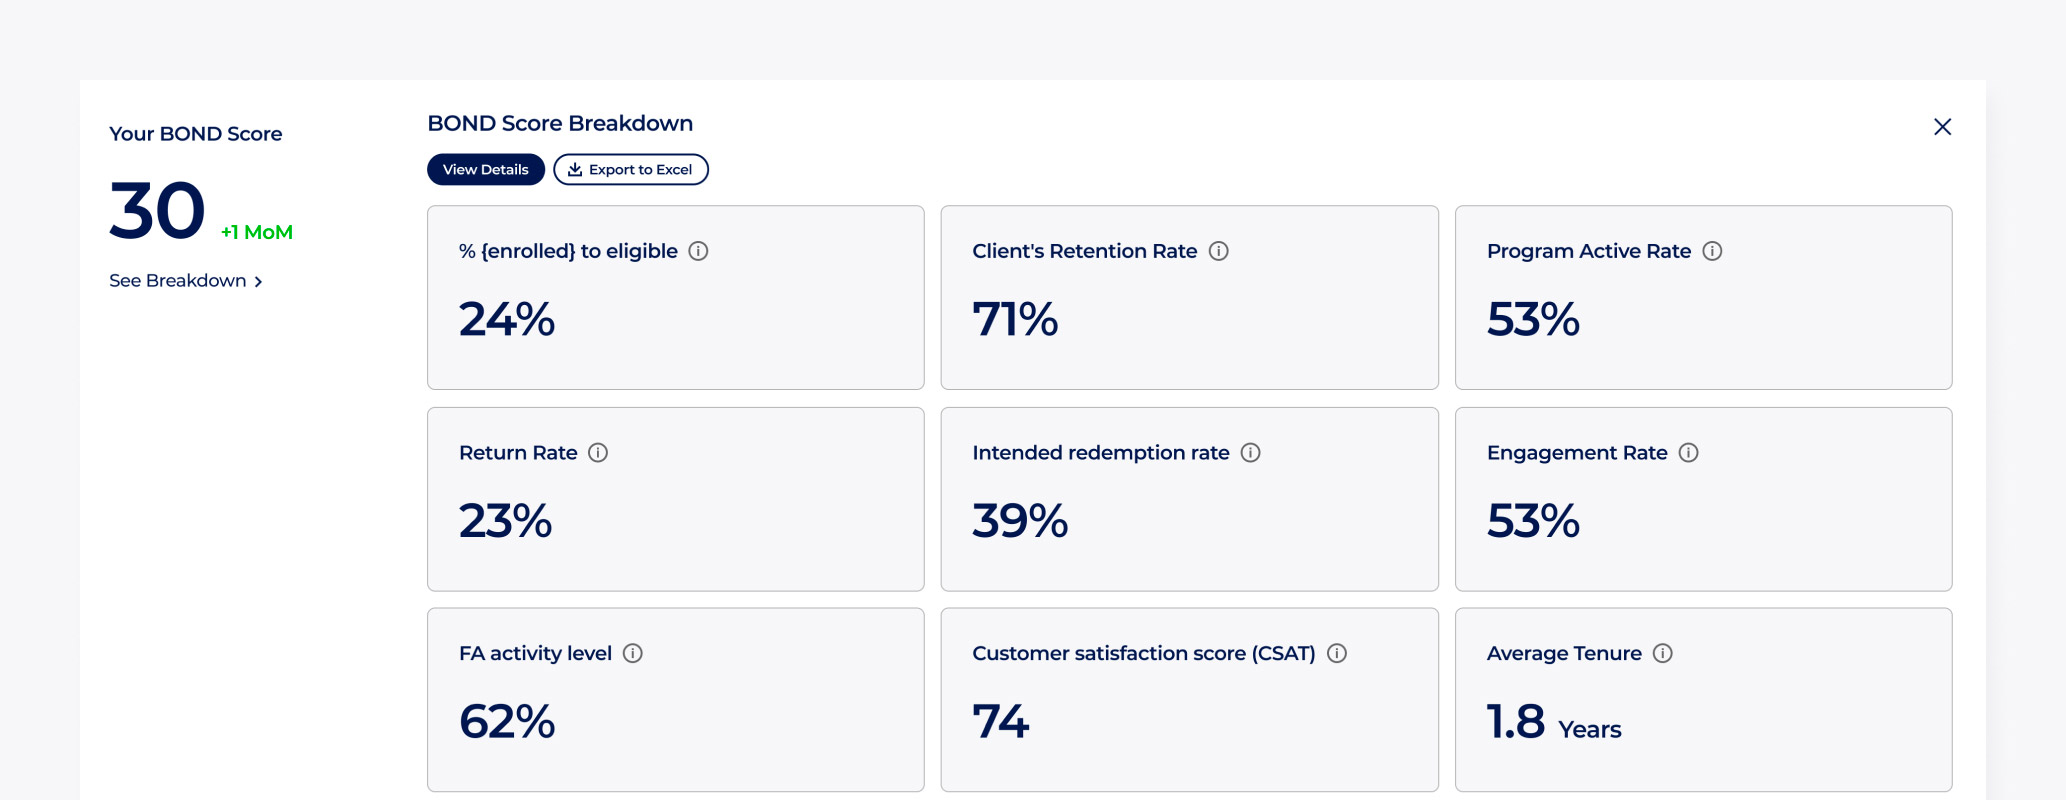The image size is (2066, 800).
Task: Show details on Intended redemption rate icon
Action: (1250, 453)
